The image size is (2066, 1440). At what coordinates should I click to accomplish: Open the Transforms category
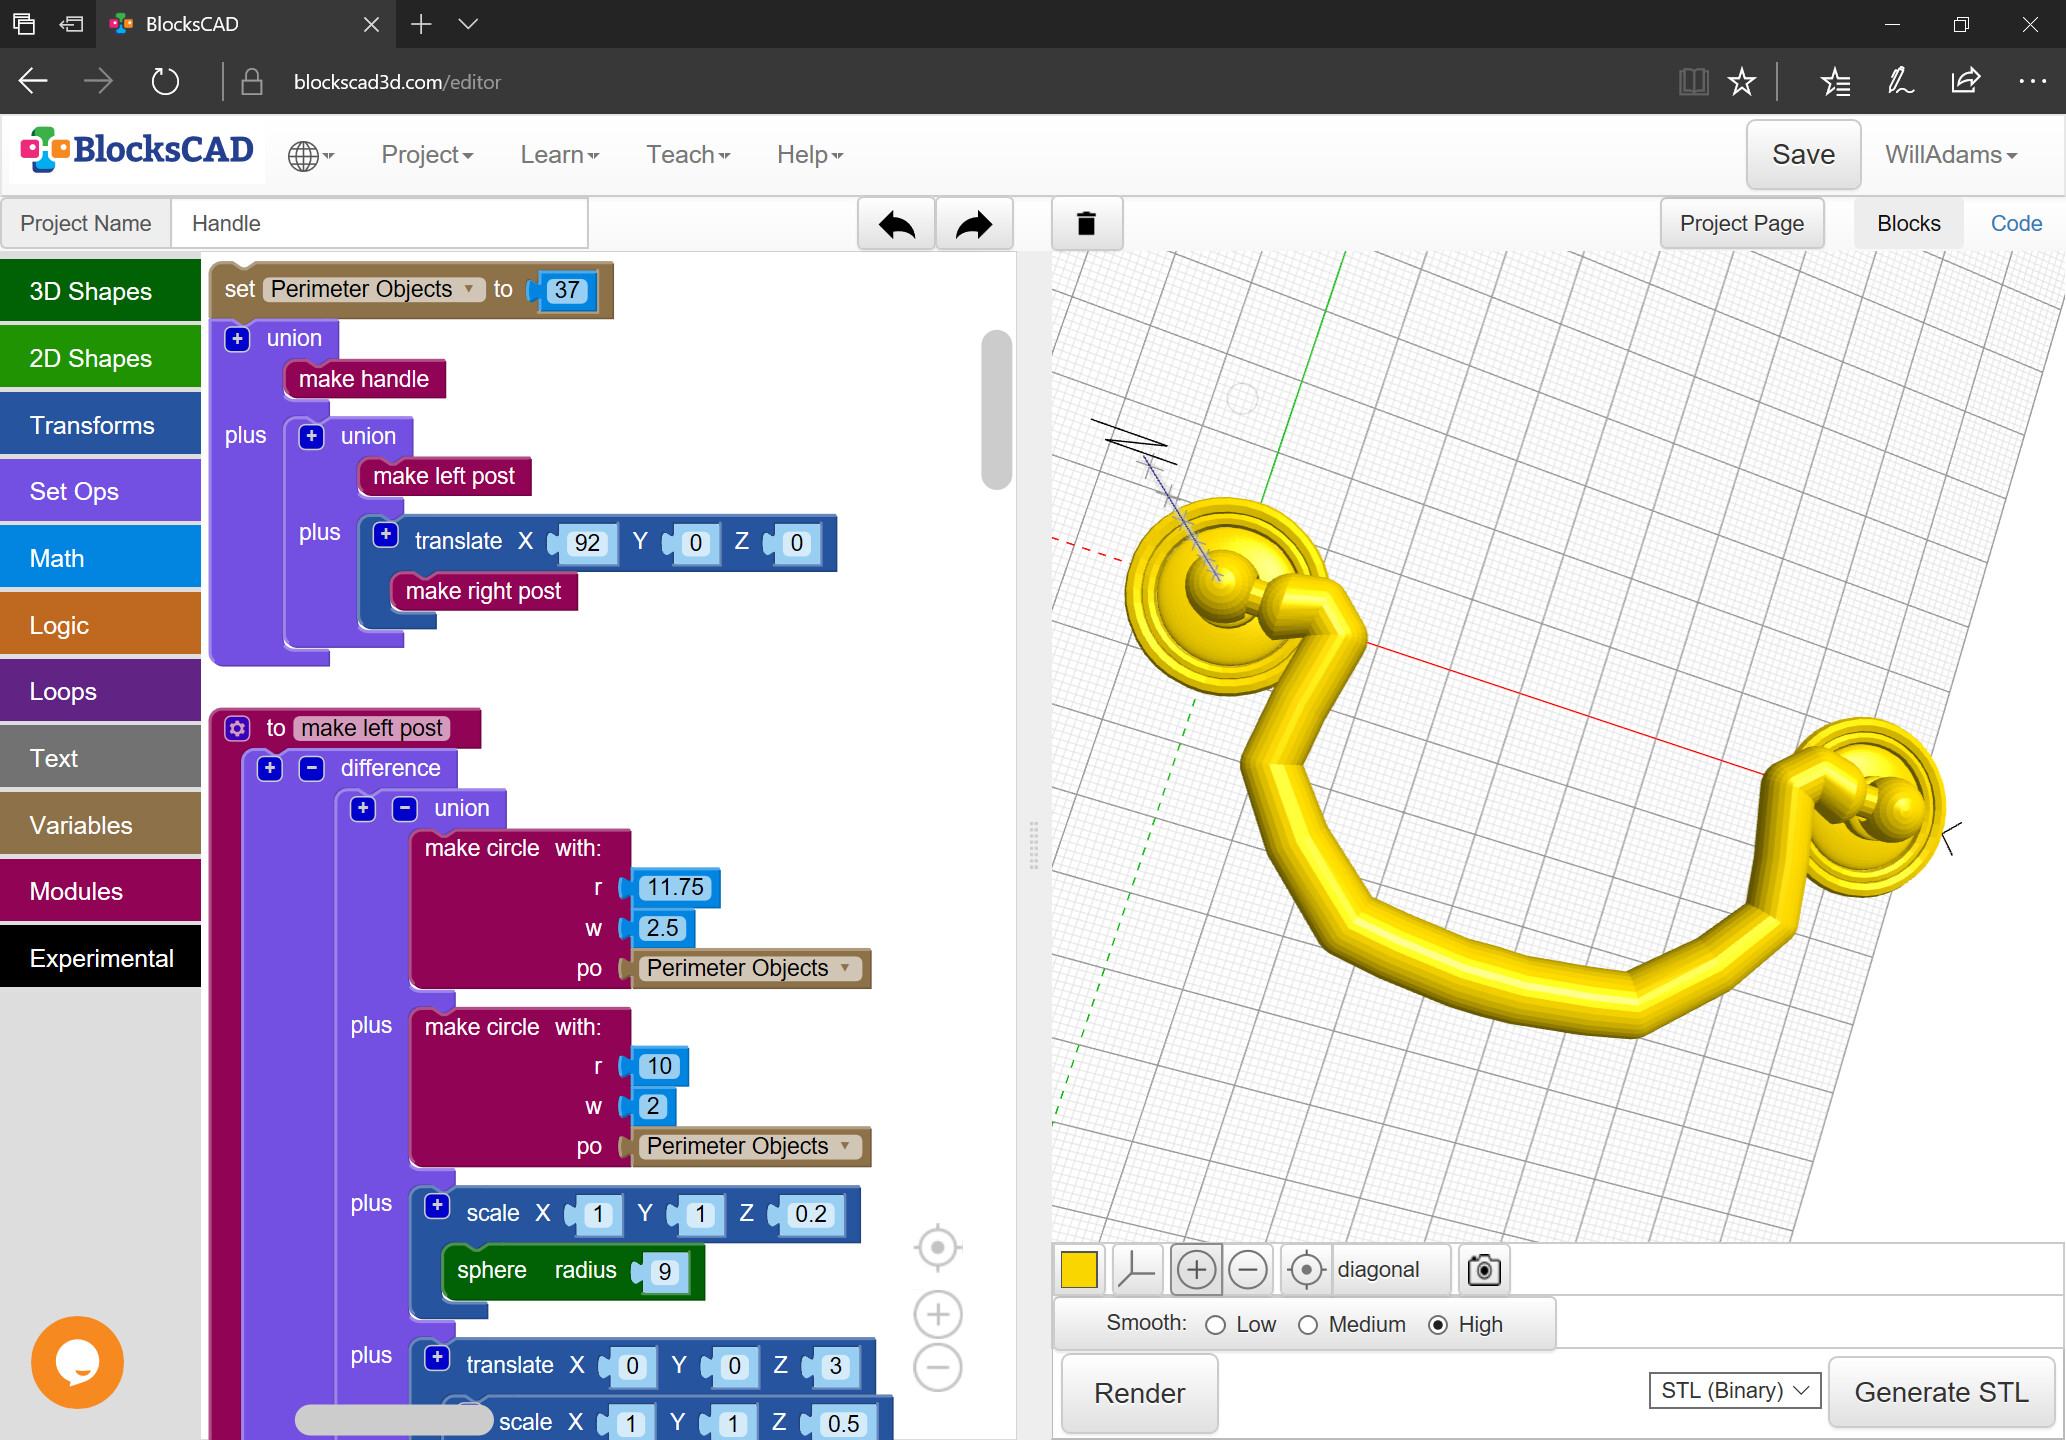click(100, 425)
